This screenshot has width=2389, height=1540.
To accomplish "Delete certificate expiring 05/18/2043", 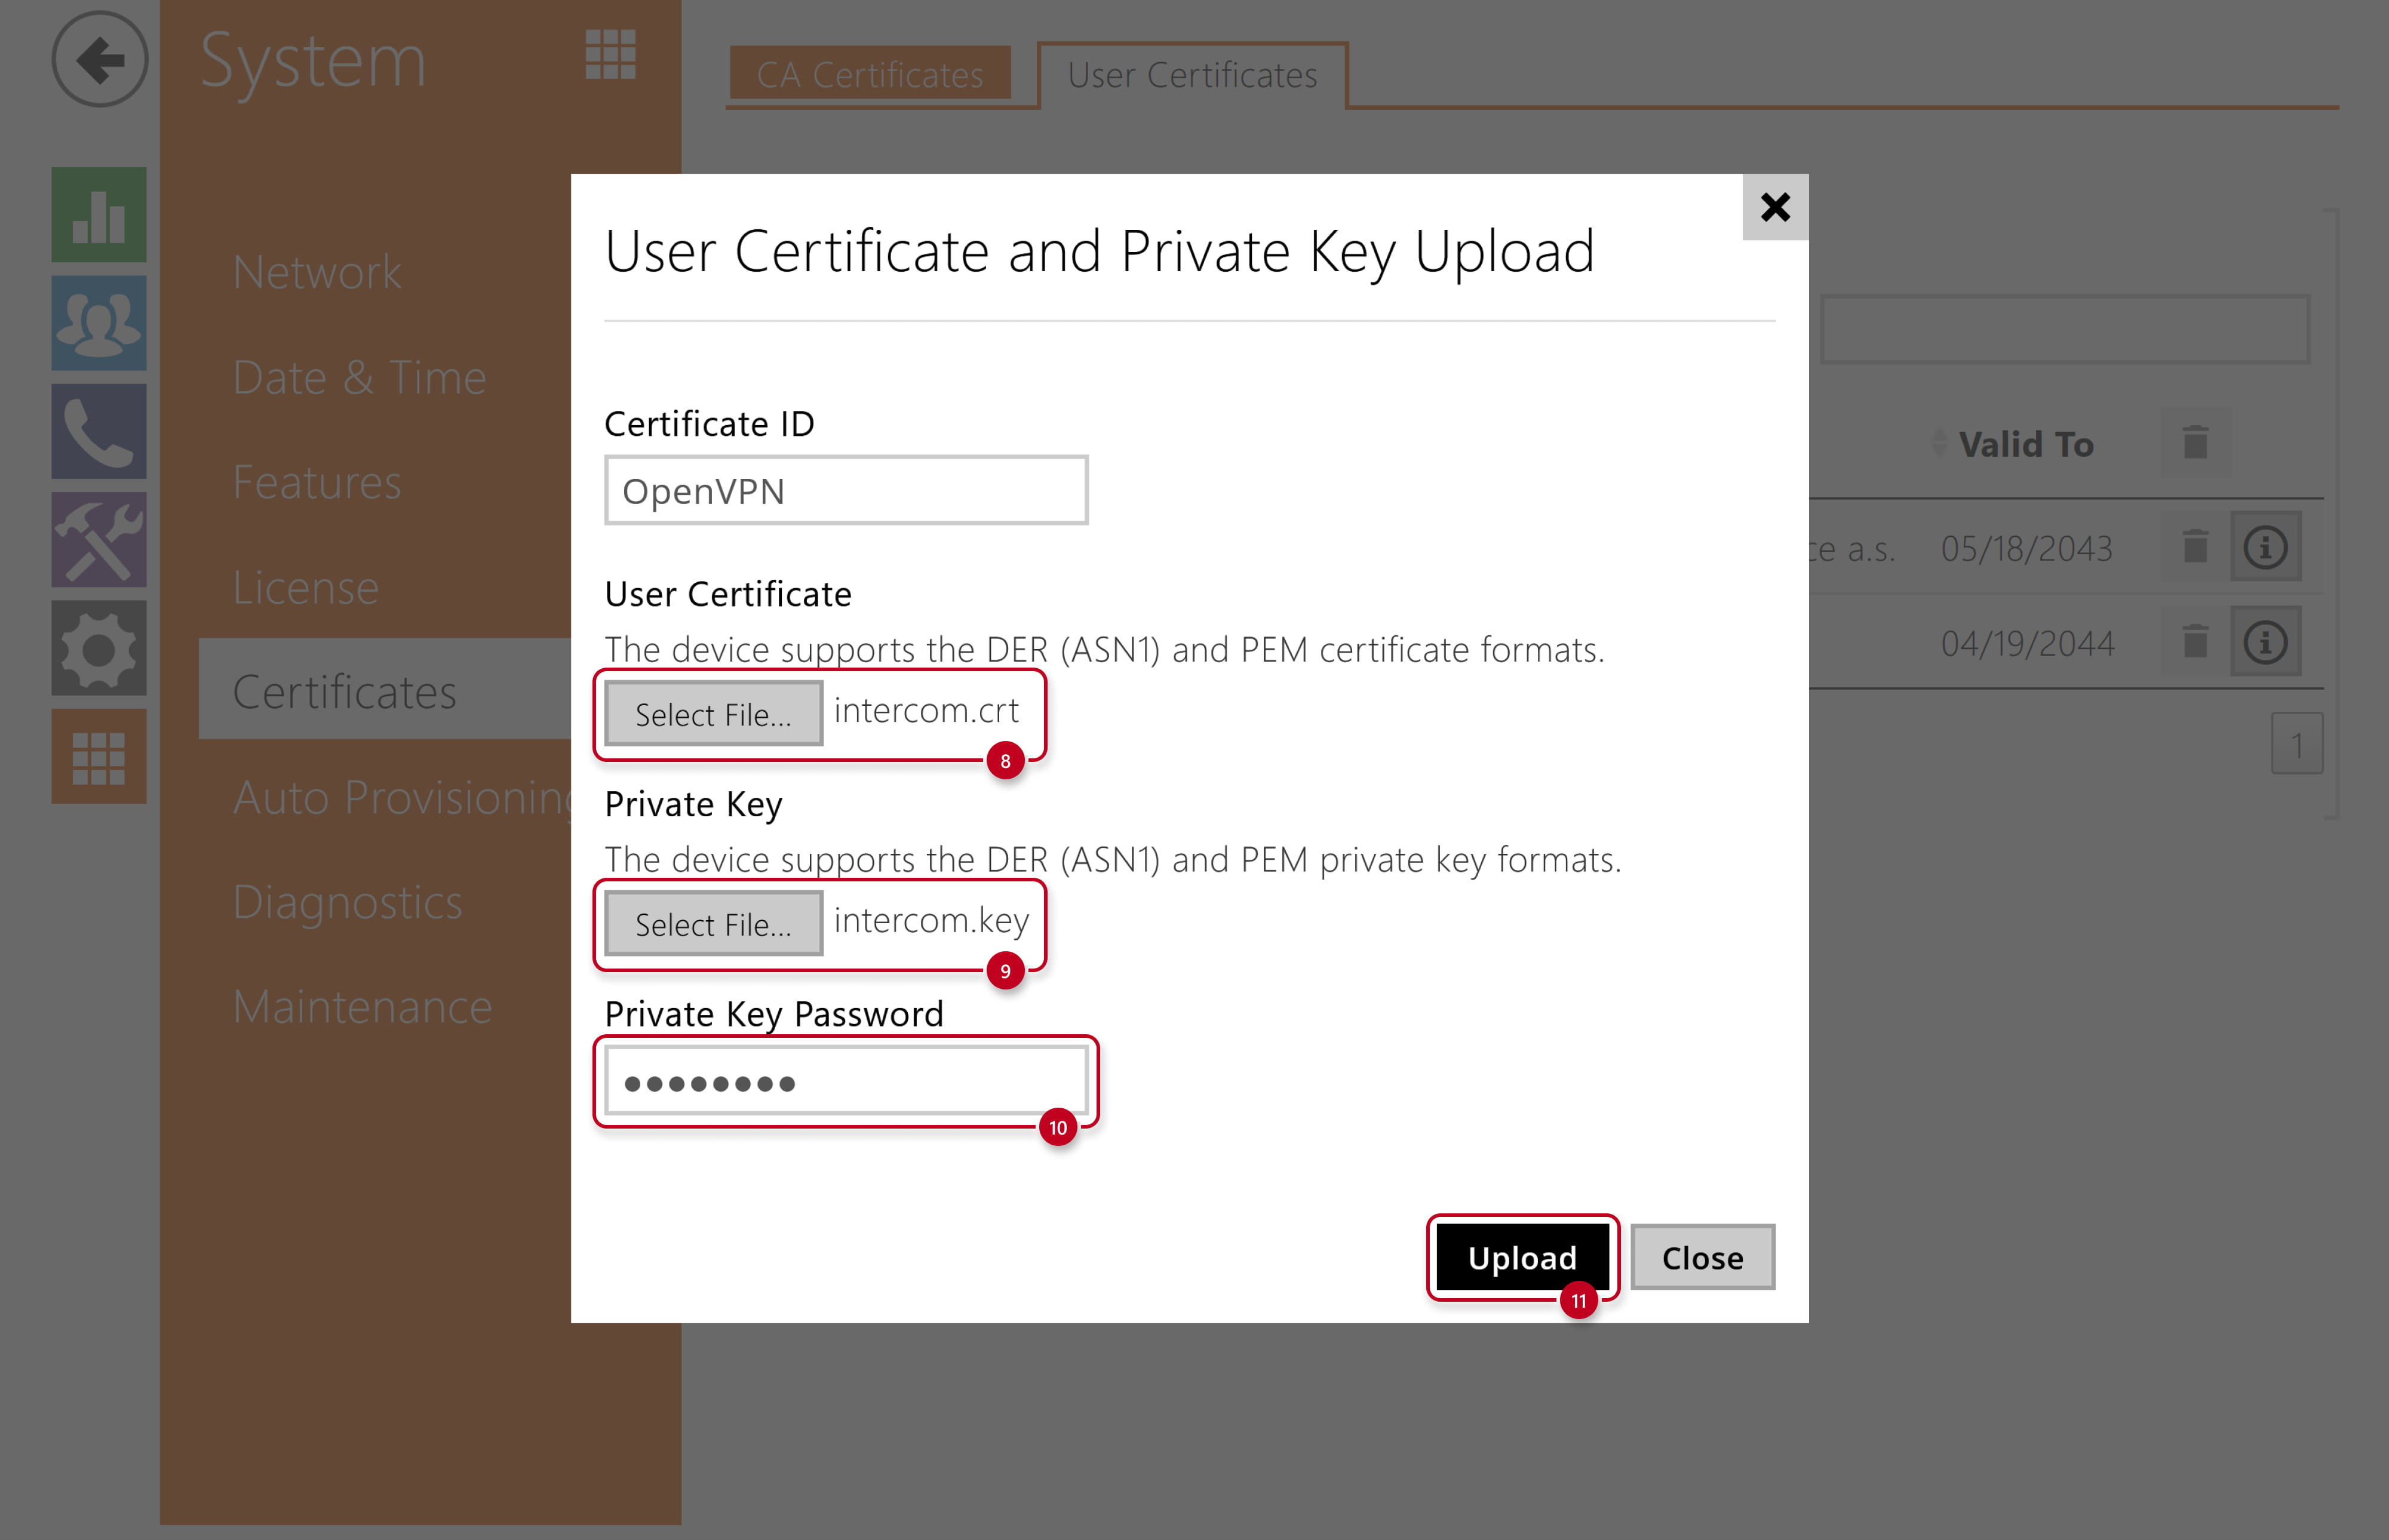I will tap(2195, 547).
